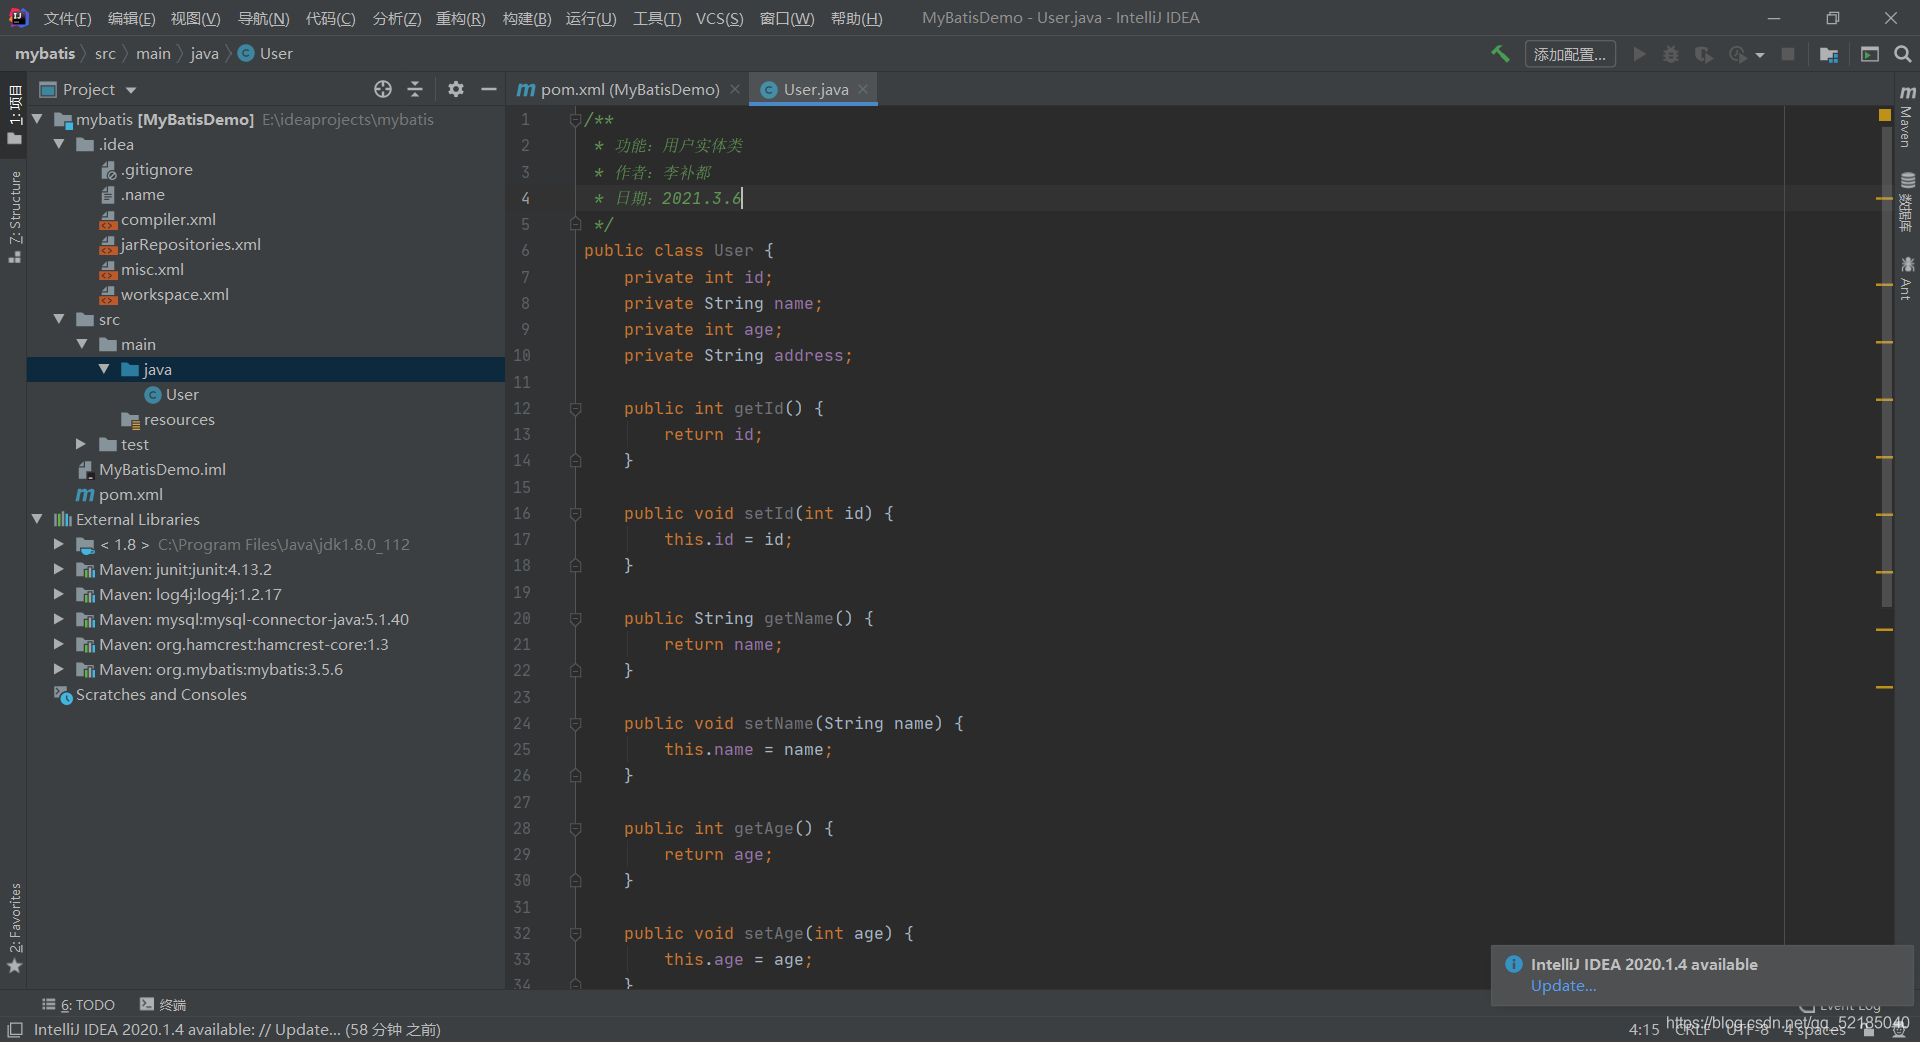
Task: Collapse the main folder
Action: click(x=82, y=344)
